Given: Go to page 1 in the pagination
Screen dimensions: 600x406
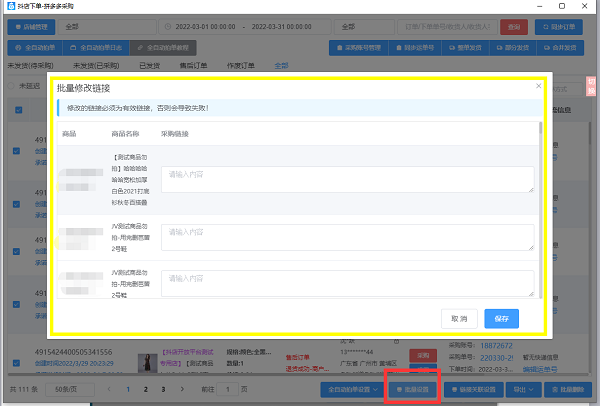Looking at the screenshot, I should 128,390.
